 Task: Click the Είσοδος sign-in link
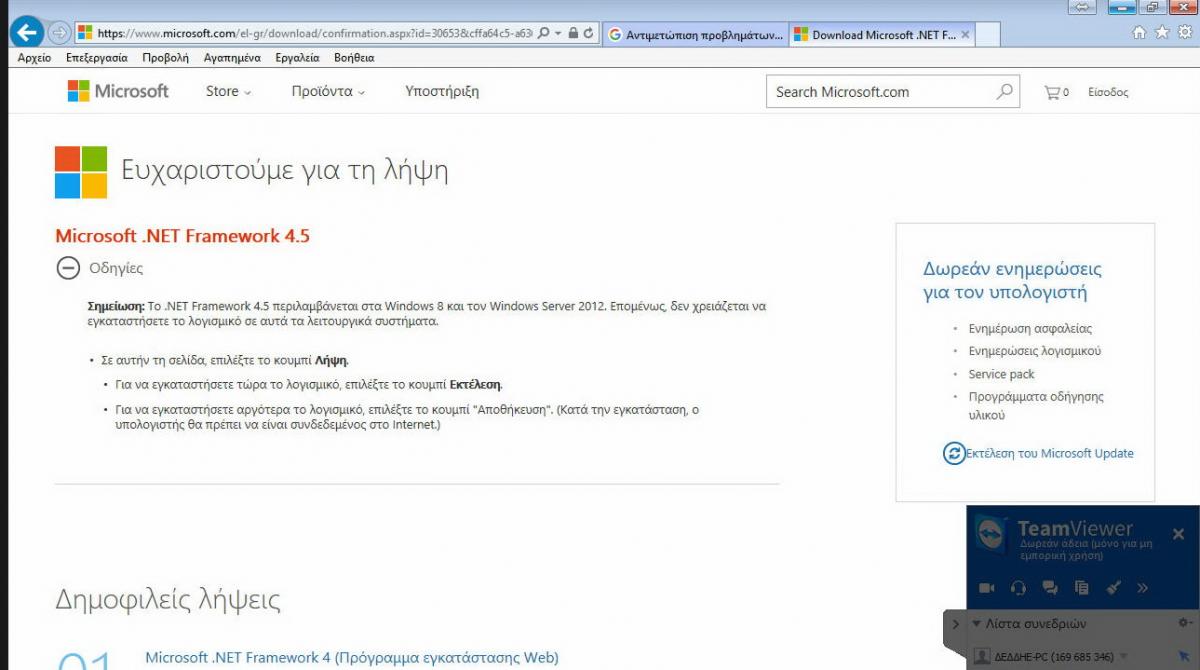[x=1108, y=92]
